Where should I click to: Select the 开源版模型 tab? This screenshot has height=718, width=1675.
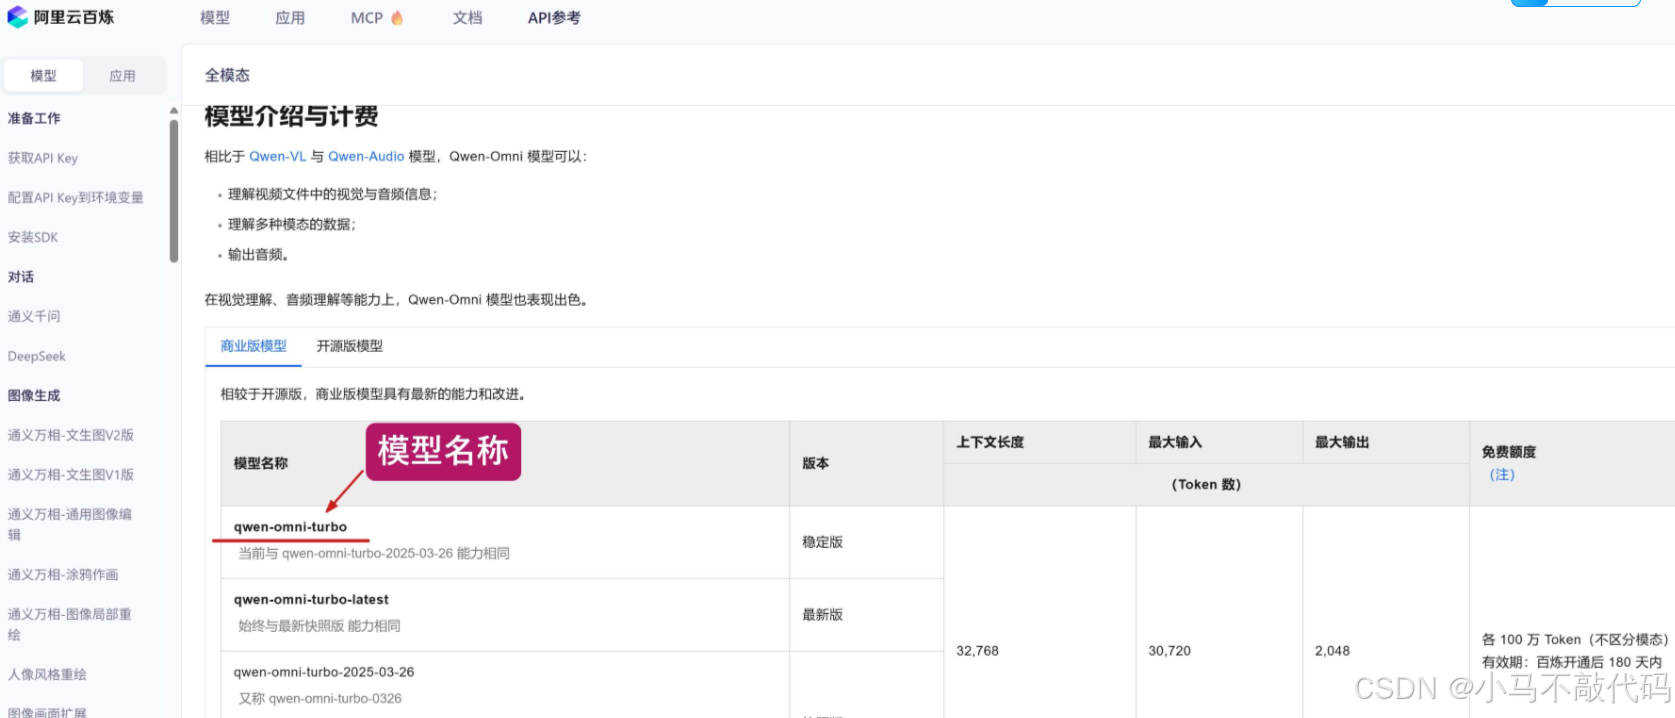(350, 346)
